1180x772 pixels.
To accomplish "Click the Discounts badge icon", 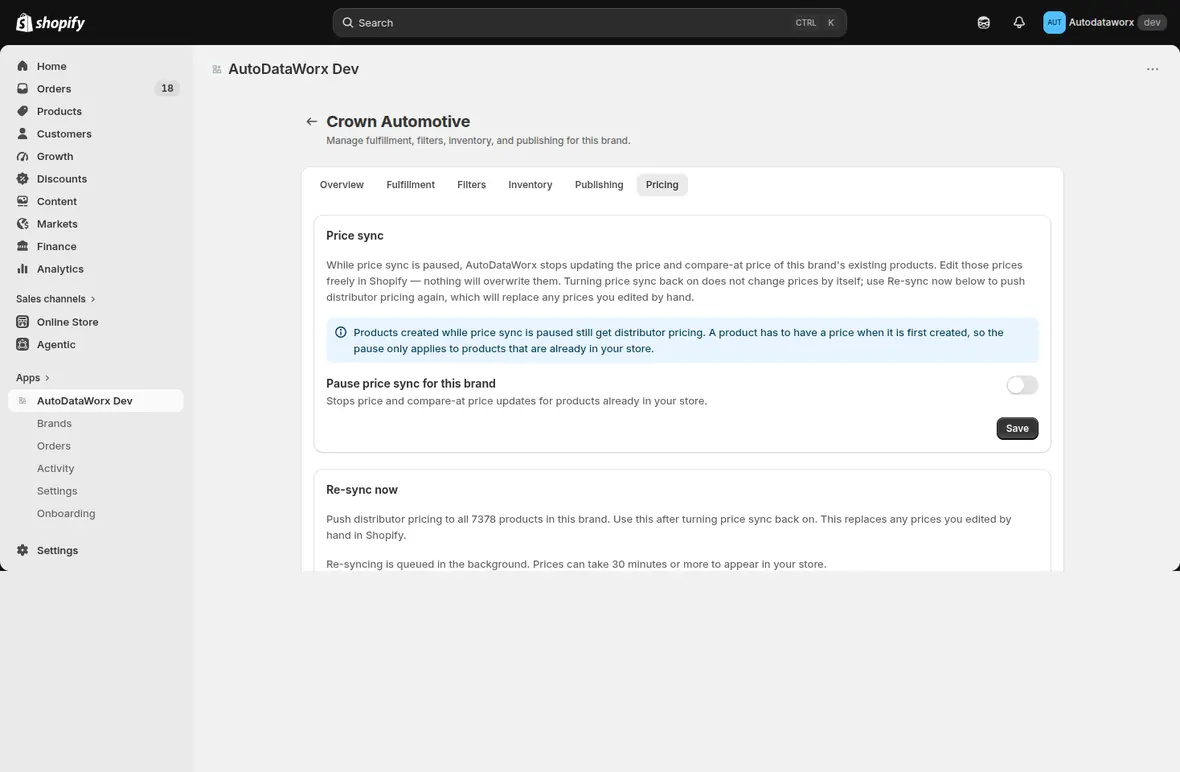I will click(23, 179).
